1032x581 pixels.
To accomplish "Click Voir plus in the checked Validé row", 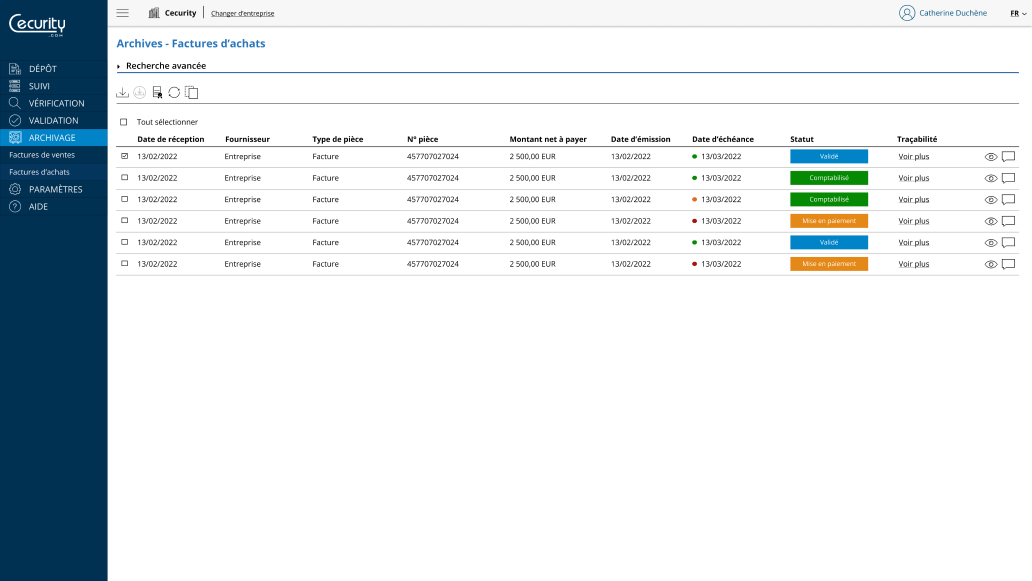I will point(914,157).
